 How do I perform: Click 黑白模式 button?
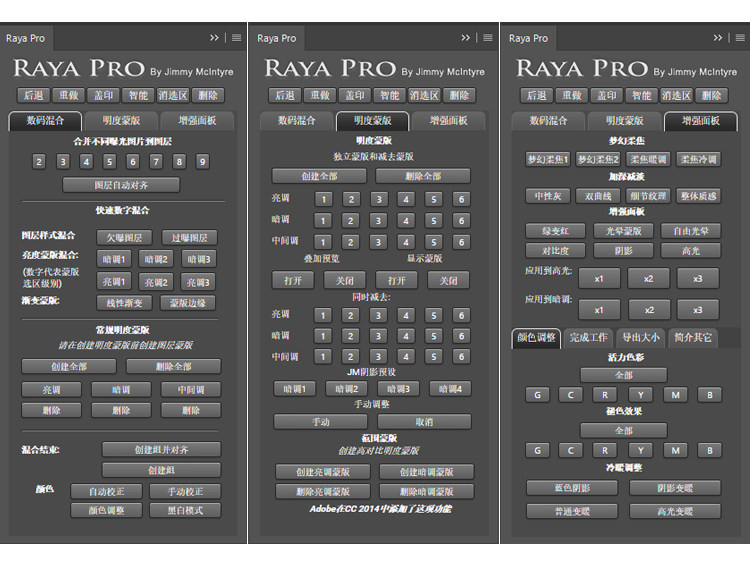(x=185, y=510)
